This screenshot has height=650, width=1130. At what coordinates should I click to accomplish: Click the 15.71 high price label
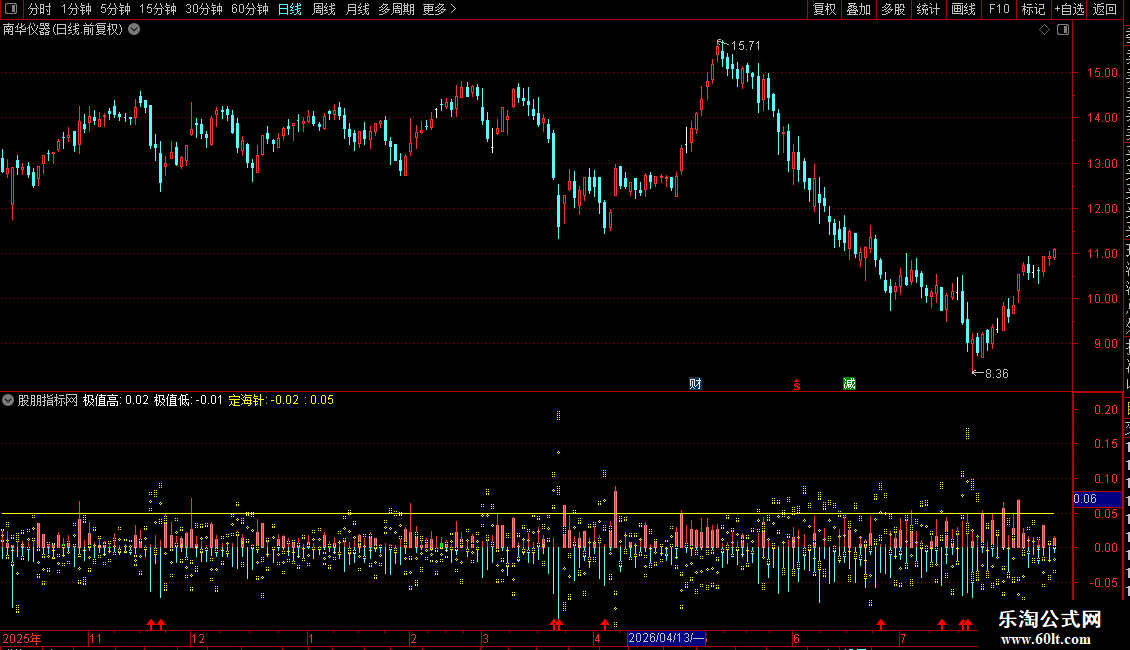click(x=745, y=45)
